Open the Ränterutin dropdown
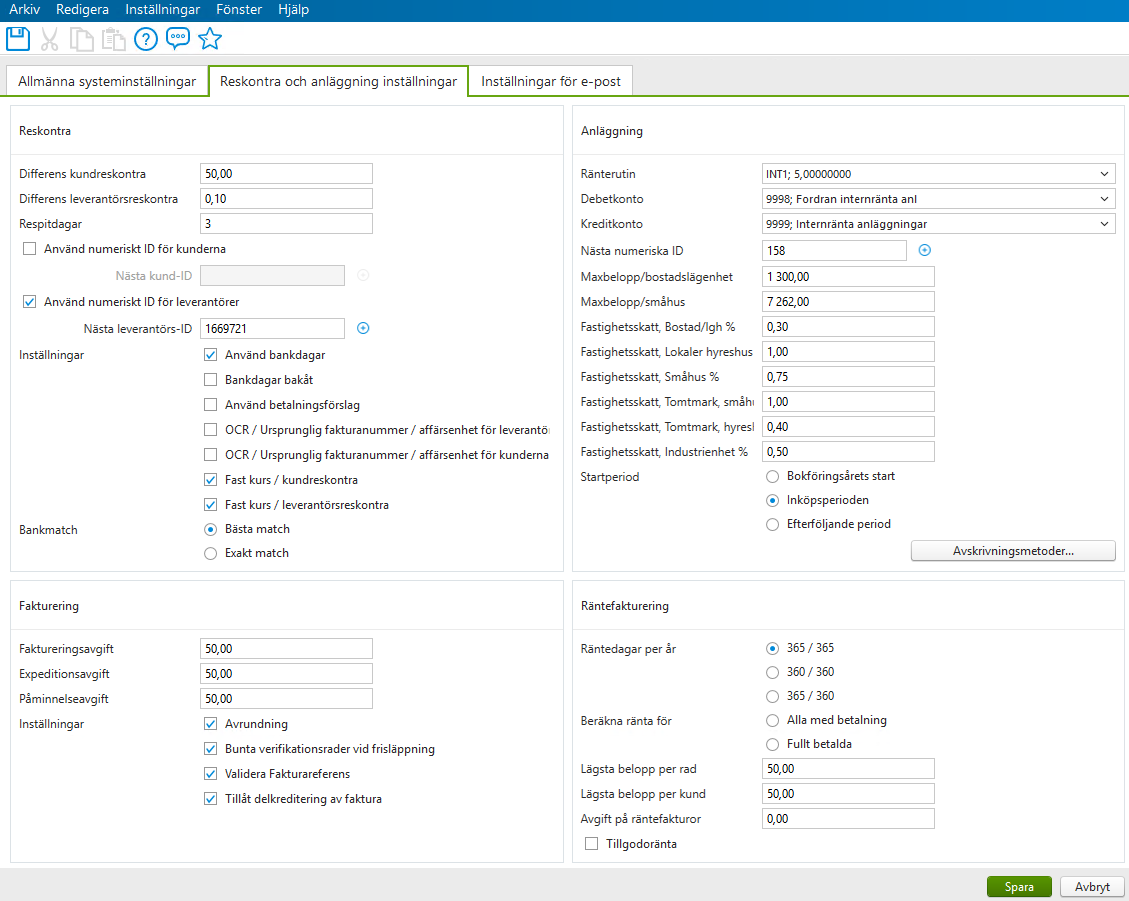1129x901 pixels. point(1106,173)
